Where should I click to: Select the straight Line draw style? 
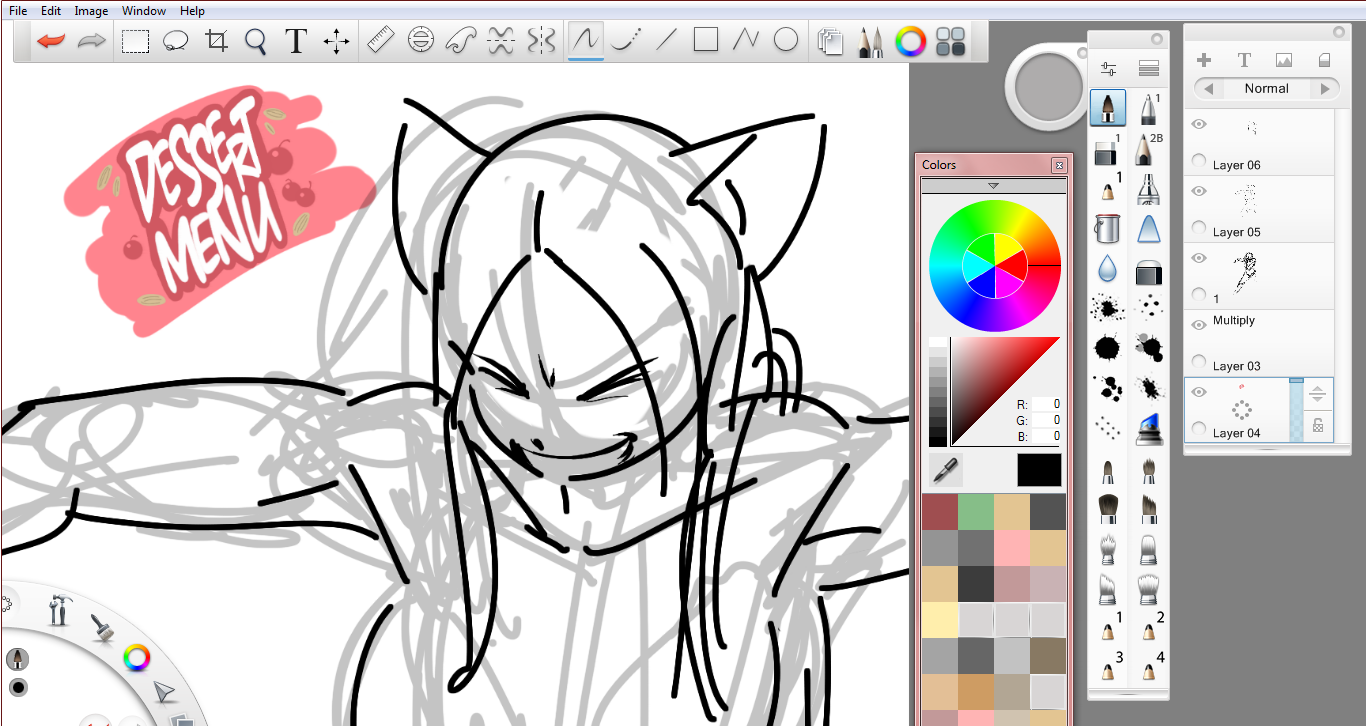666,40
